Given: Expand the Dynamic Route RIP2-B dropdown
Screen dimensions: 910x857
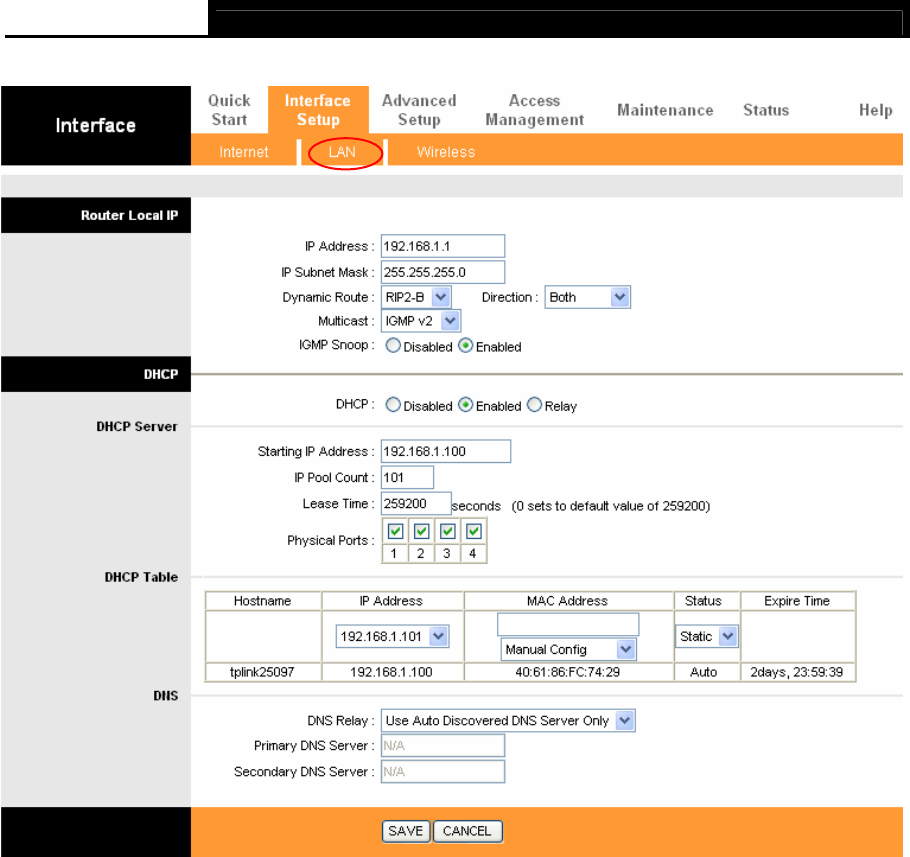Looking at the screenshot, I should (x=416, y=297).
